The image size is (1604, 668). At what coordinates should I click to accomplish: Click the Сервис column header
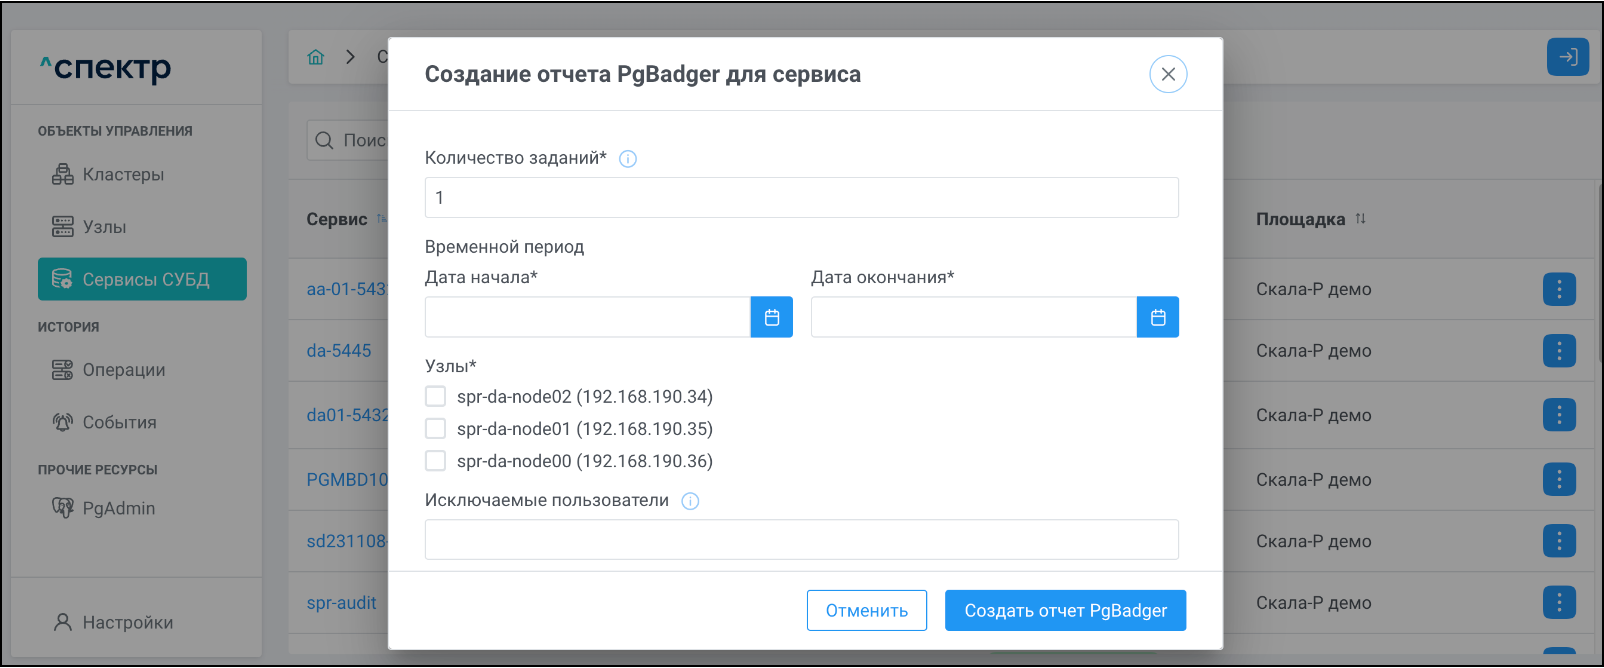[x=337, y=219]
